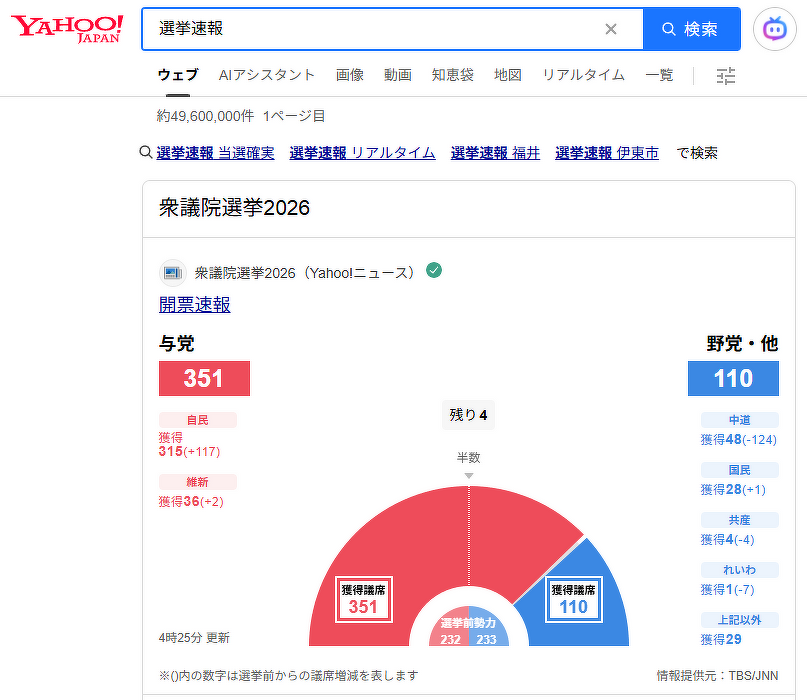The image size is (807, 700).
Task: Click the green verified checkmark badge
Action: tap(434, 270)
